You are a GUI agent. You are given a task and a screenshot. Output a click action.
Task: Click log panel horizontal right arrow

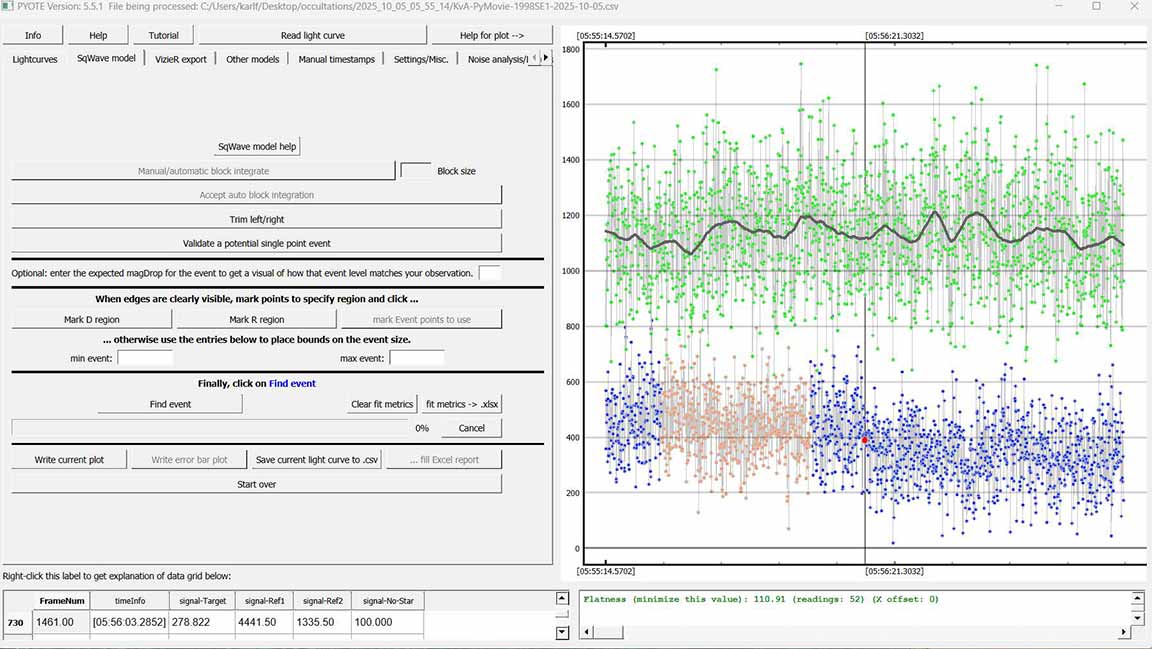[1123, 632]
